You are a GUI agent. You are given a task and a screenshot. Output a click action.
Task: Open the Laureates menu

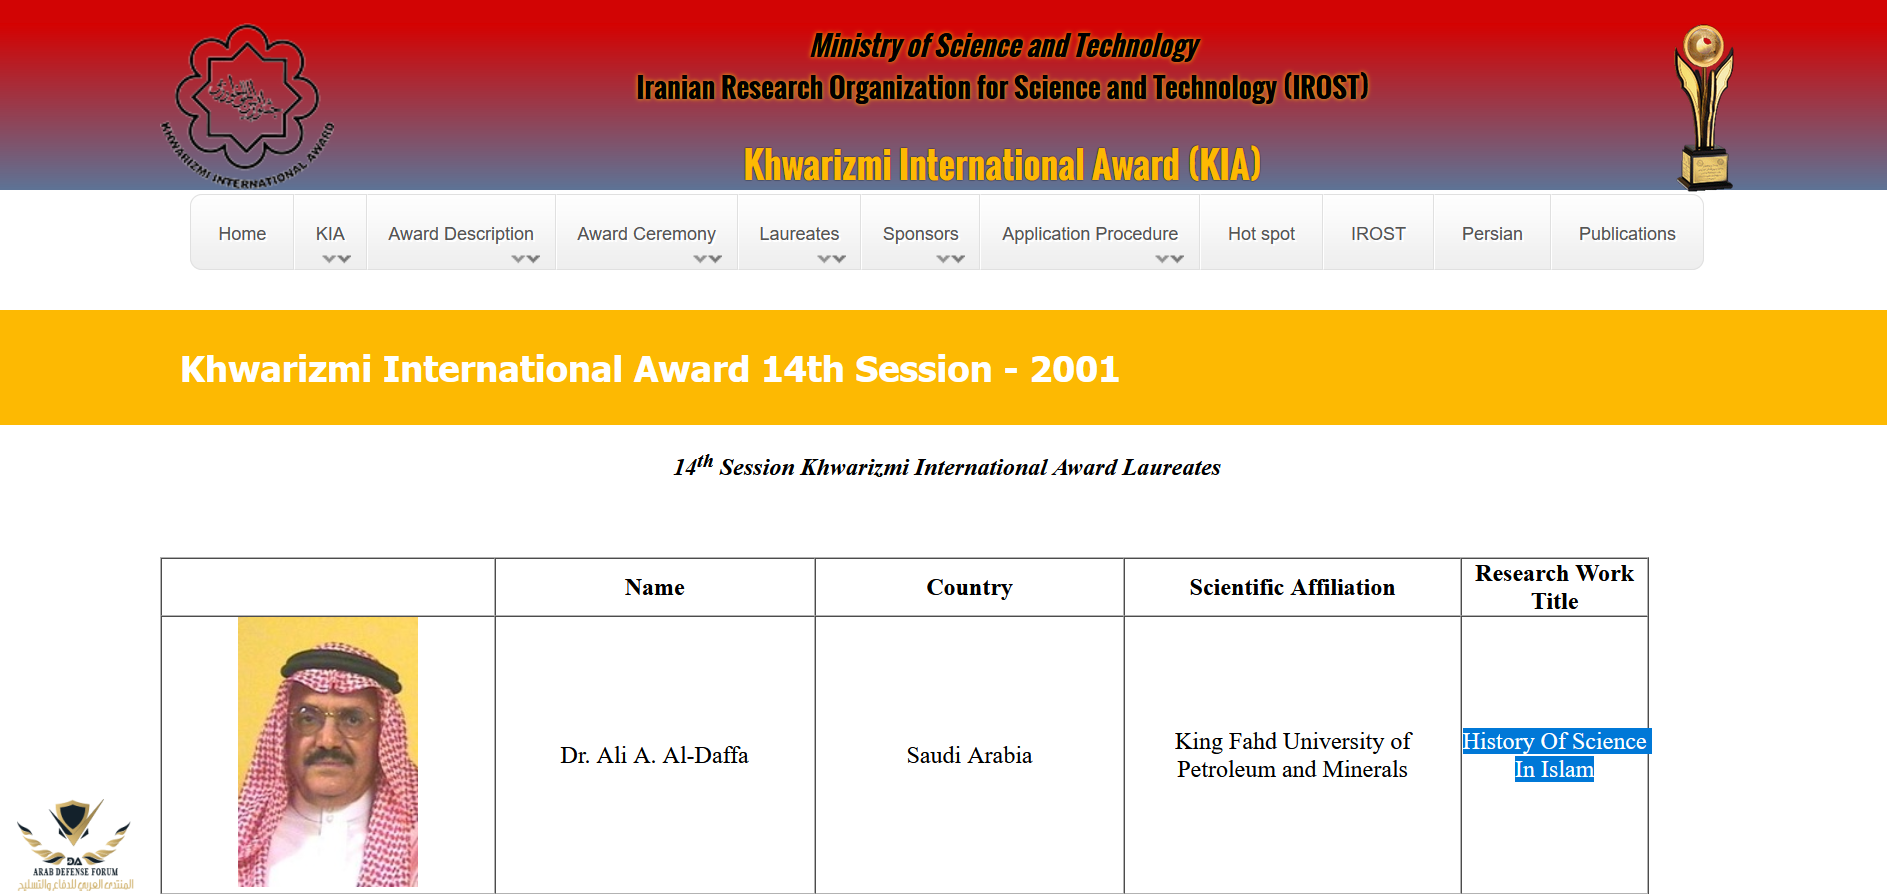pos(799,233)
